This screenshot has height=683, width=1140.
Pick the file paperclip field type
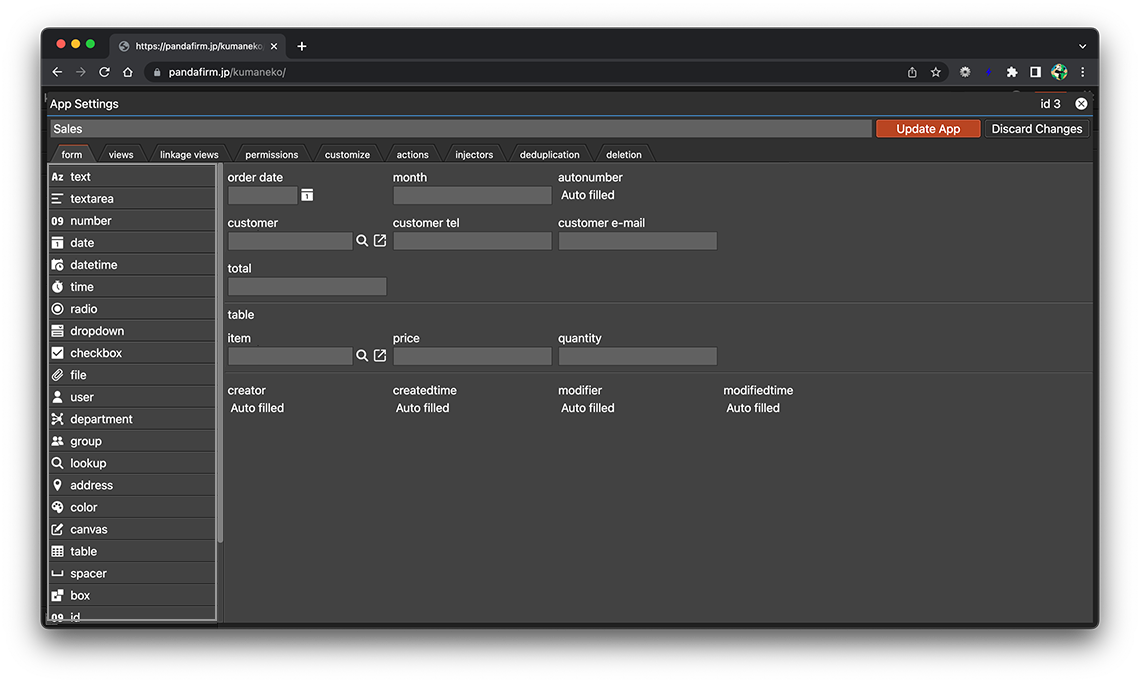(58, 375)
